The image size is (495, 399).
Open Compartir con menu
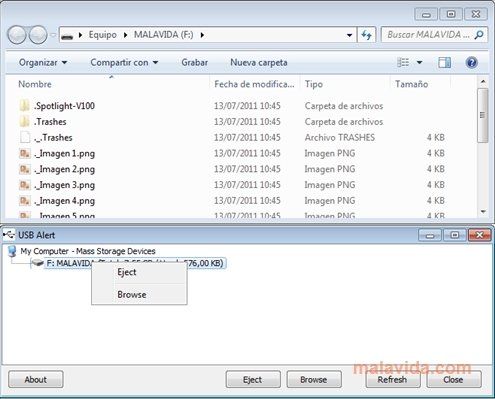point(124,62)
